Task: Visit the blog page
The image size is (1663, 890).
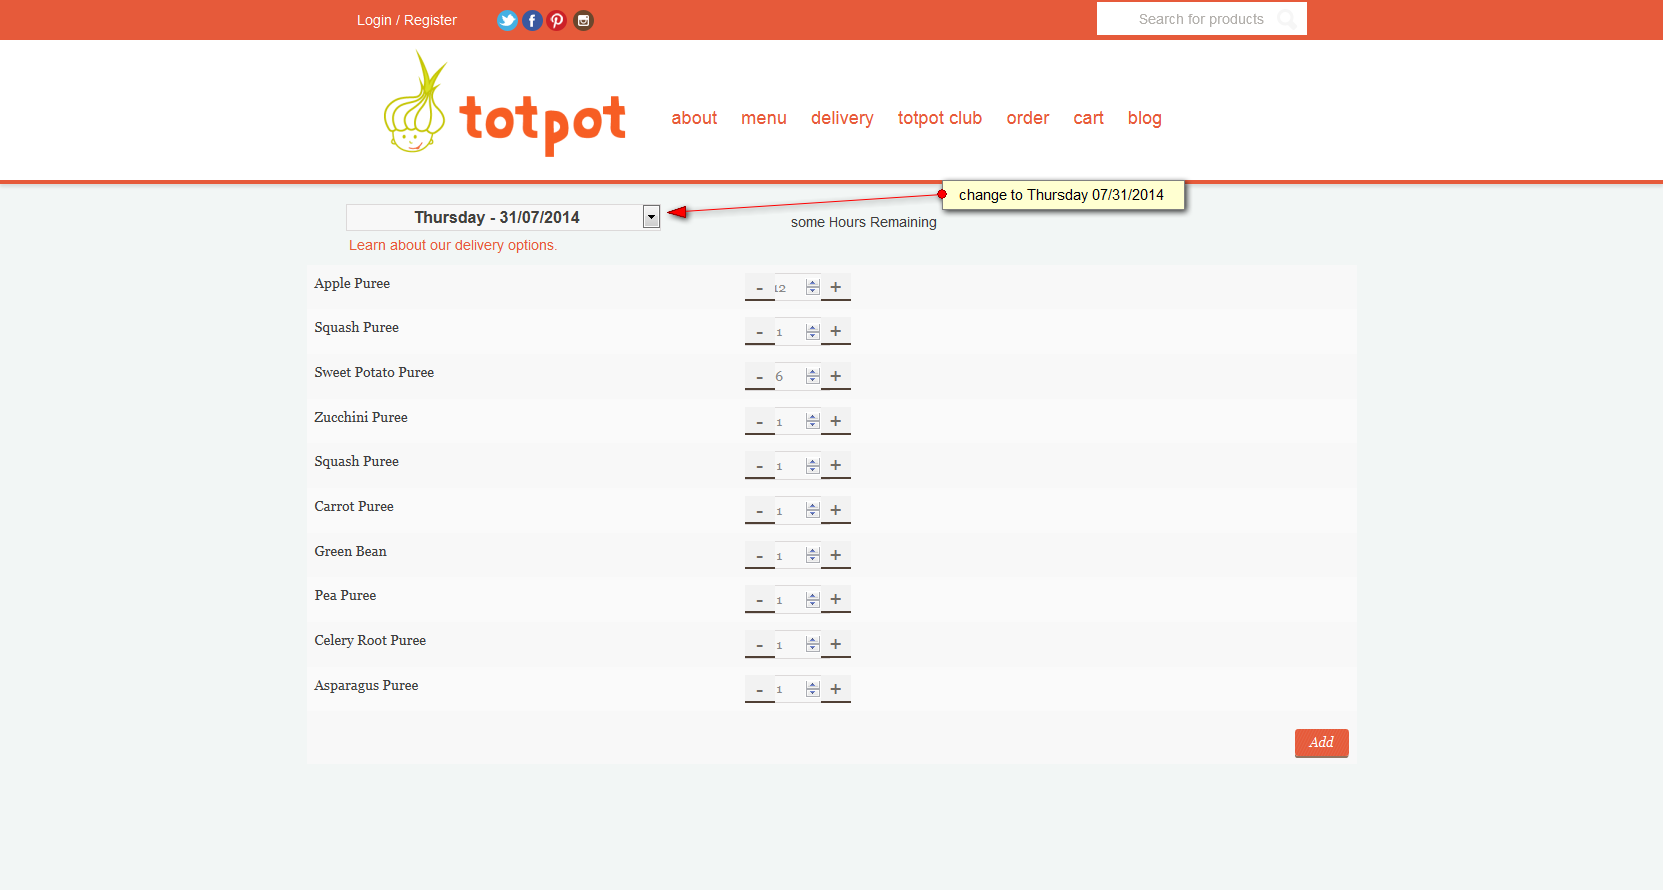Action: [1145, 118]
